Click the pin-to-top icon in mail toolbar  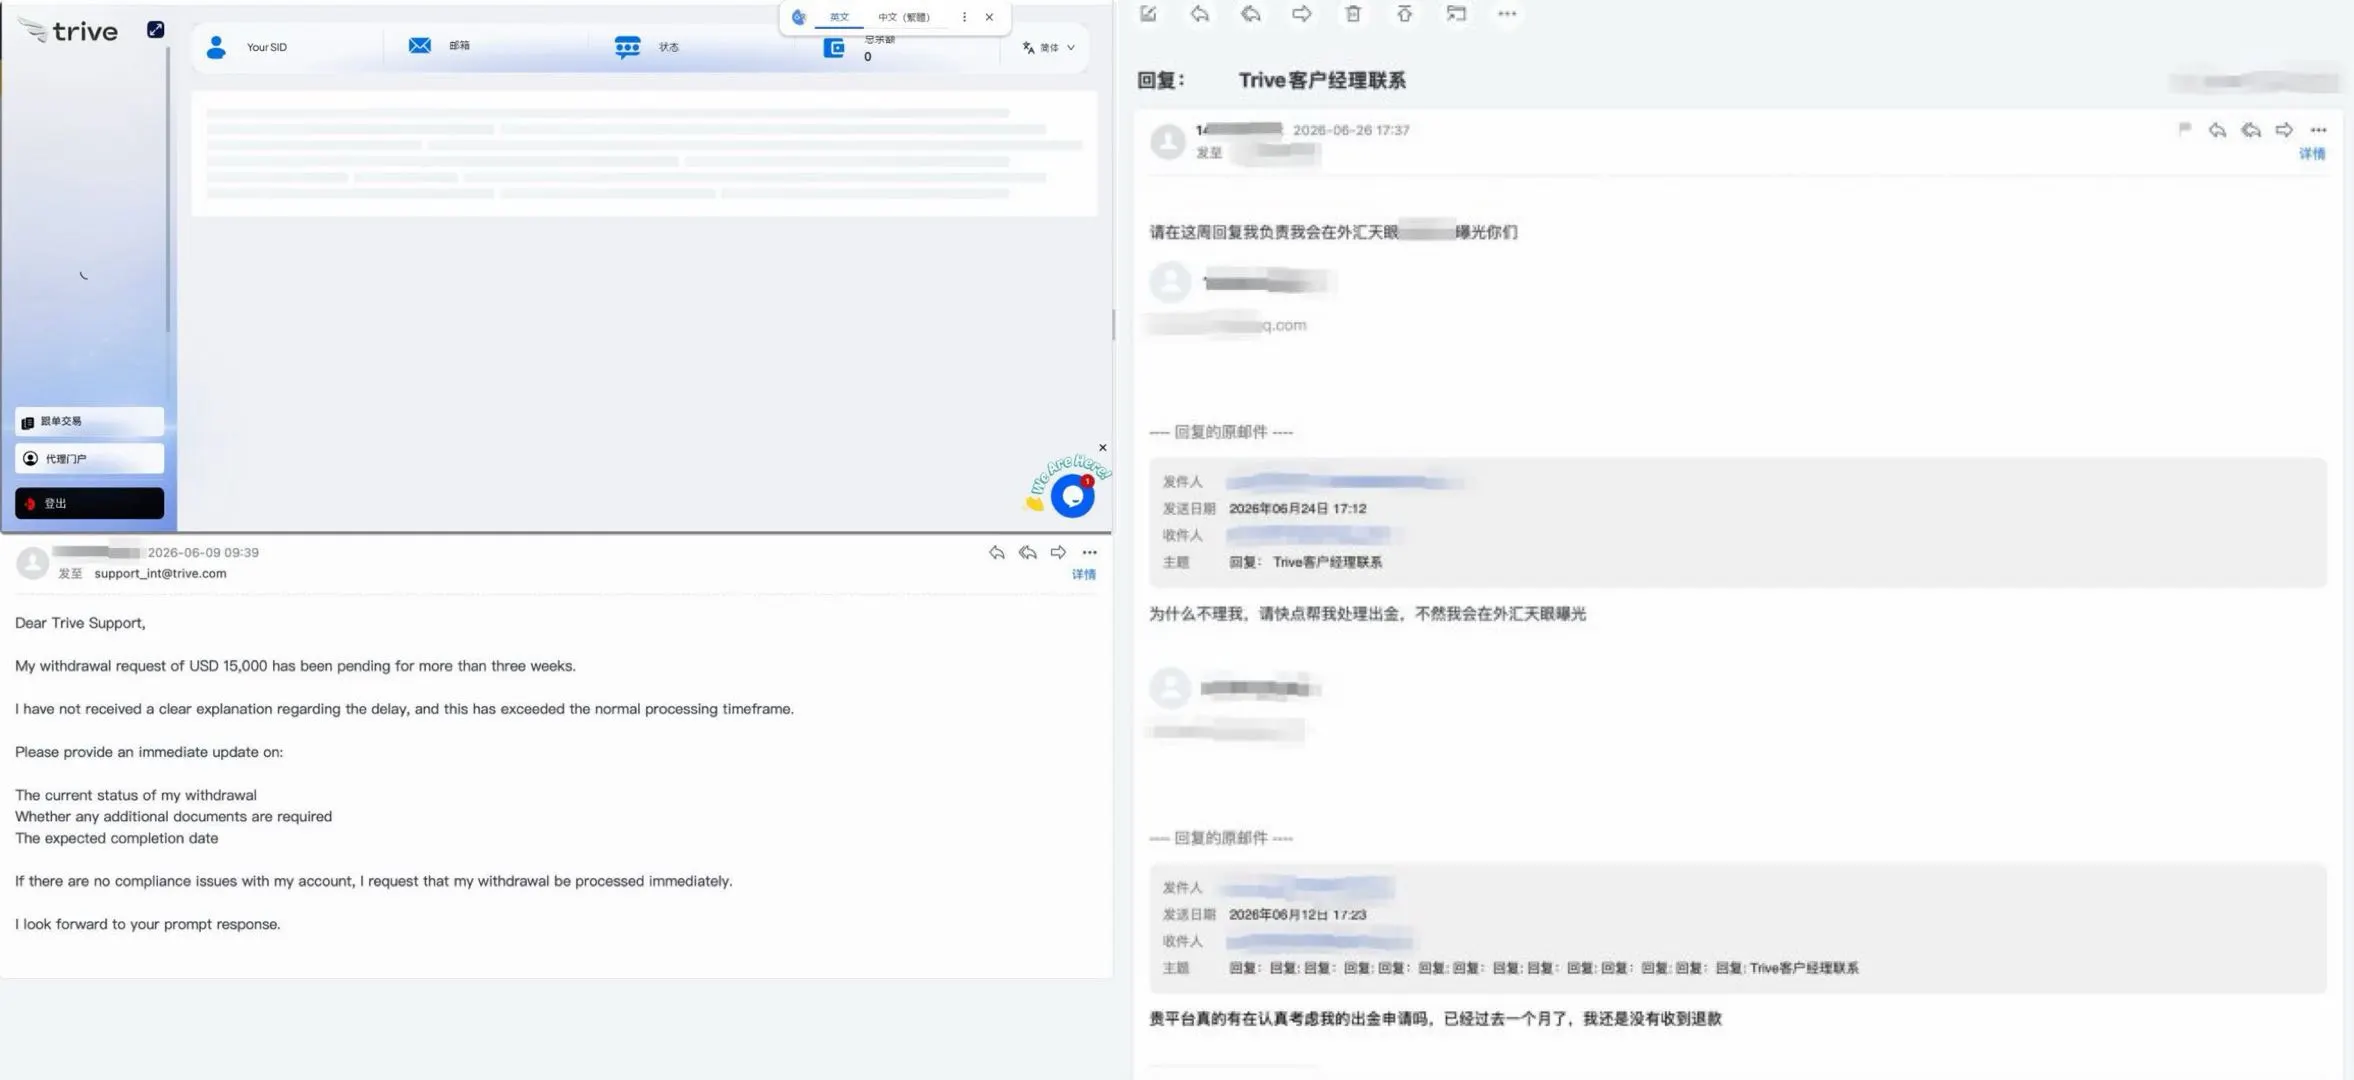pyautogui.click(x=1405, y=14)
